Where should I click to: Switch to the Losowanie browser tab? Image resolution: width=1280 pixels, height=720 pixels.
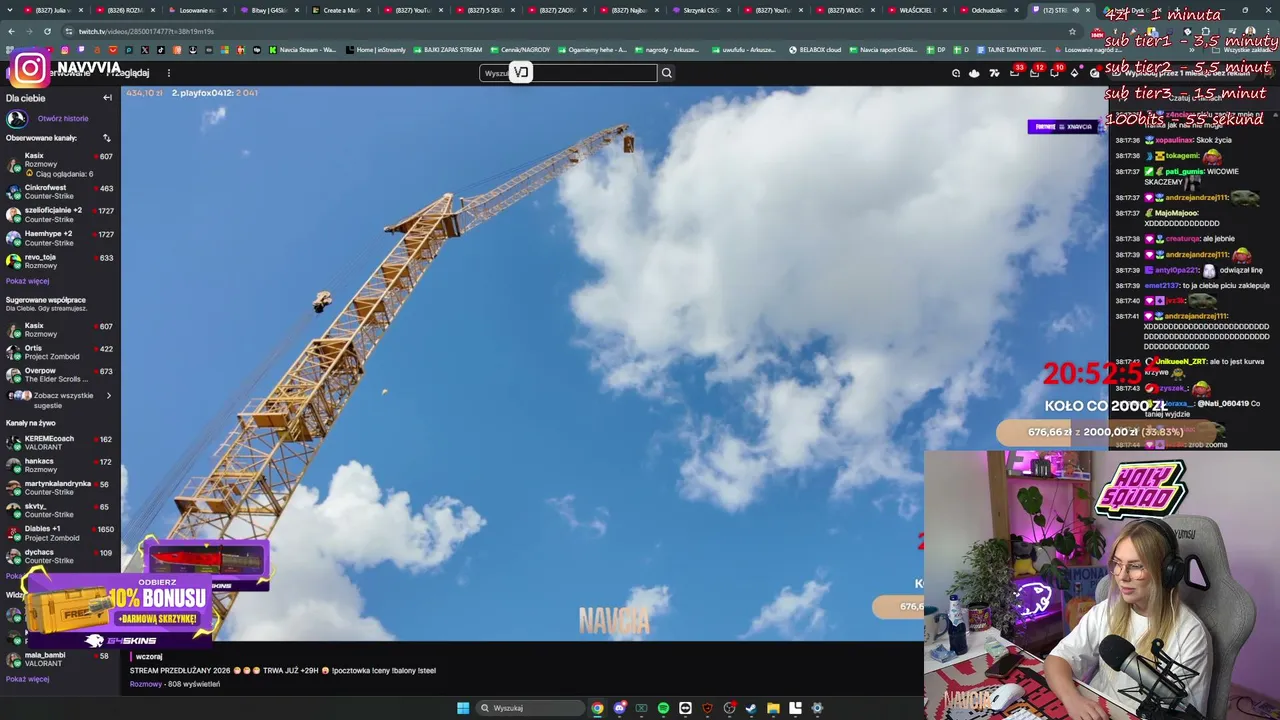coord(197,10)
